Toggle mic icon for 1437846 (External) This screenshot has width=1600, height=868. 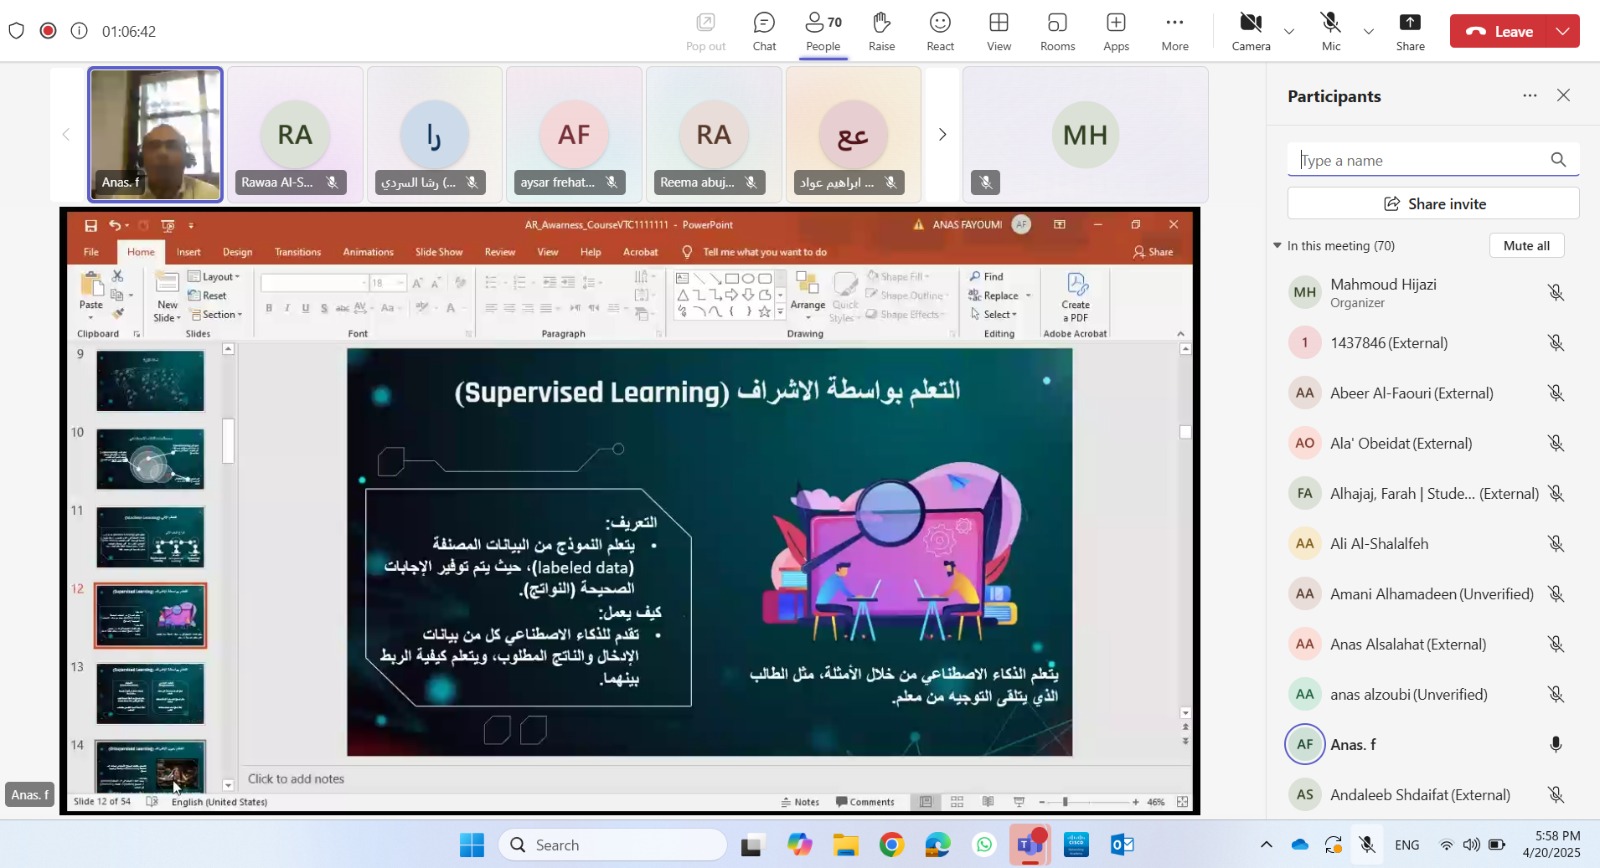coord(1556,342)
